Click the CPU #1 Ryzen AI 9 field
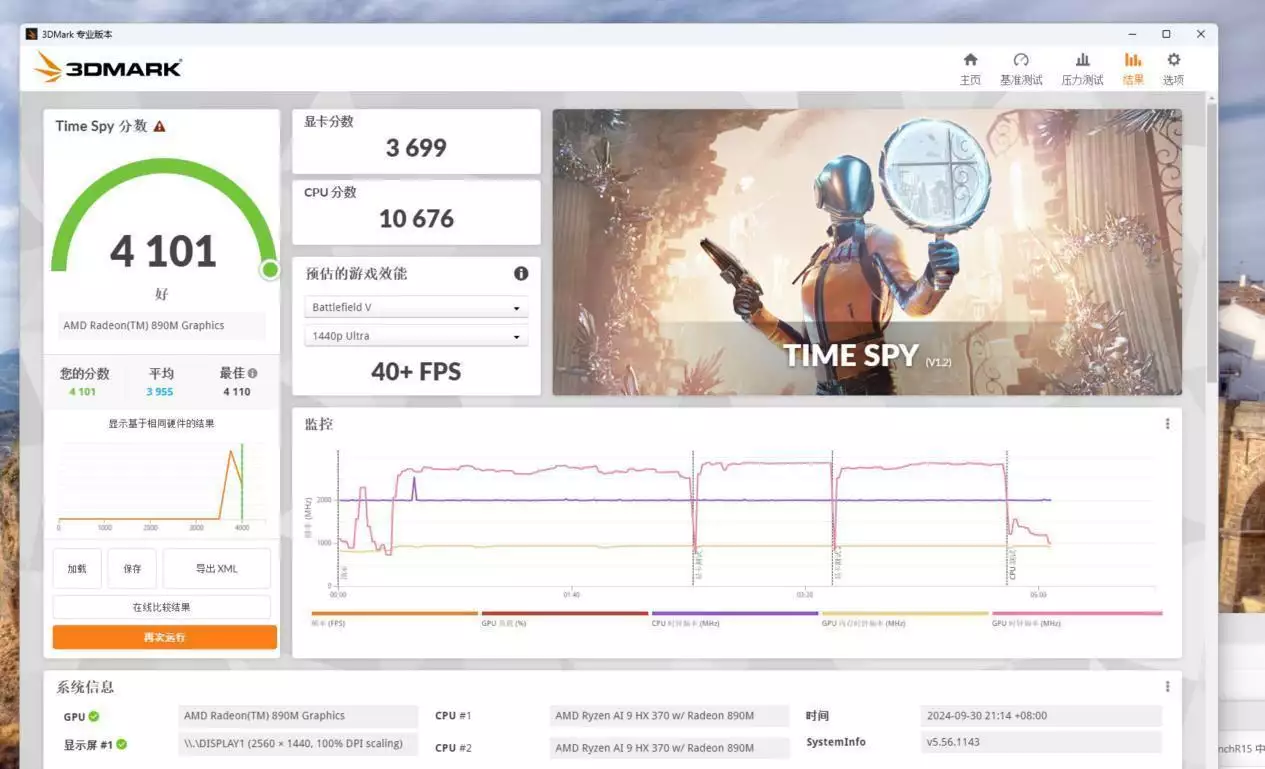This screenshot has width=1265, height=769. [669, 716]
